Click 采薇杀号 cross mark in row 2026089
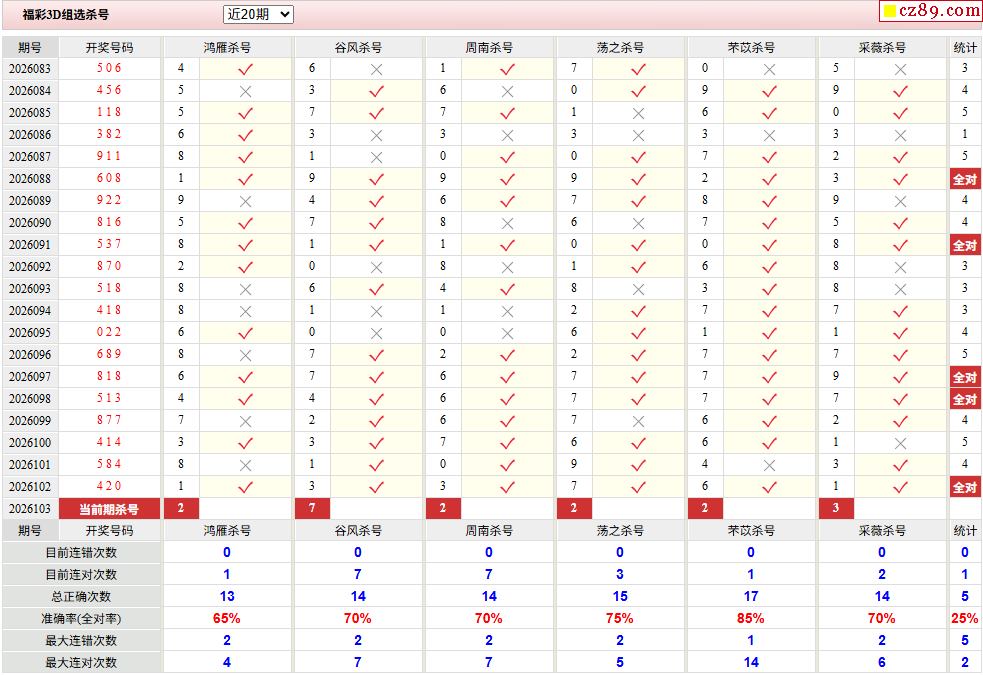The image size is (983, 675). tap(900, 201)
